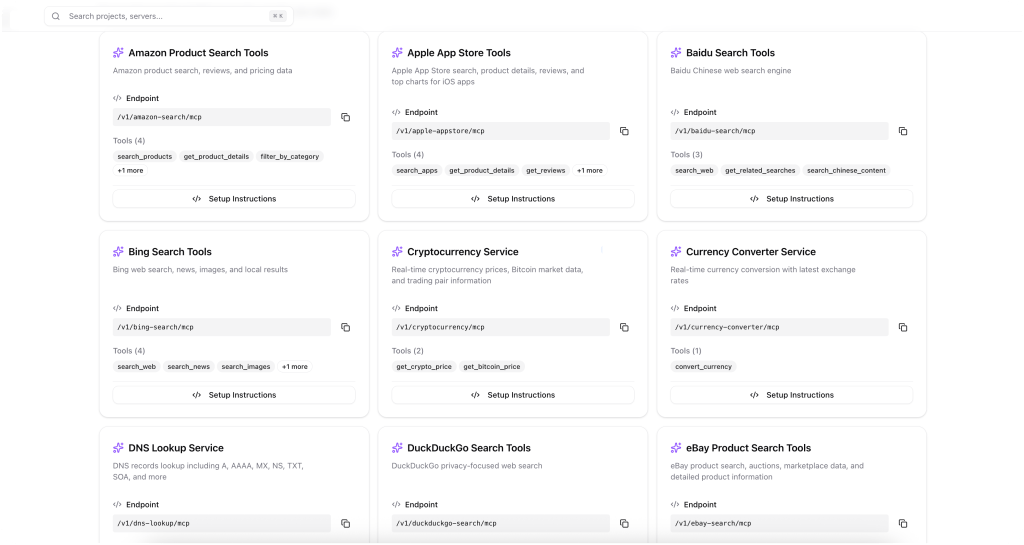Click the sparkle icon beside Baidu Search Tools

[676, 53]
